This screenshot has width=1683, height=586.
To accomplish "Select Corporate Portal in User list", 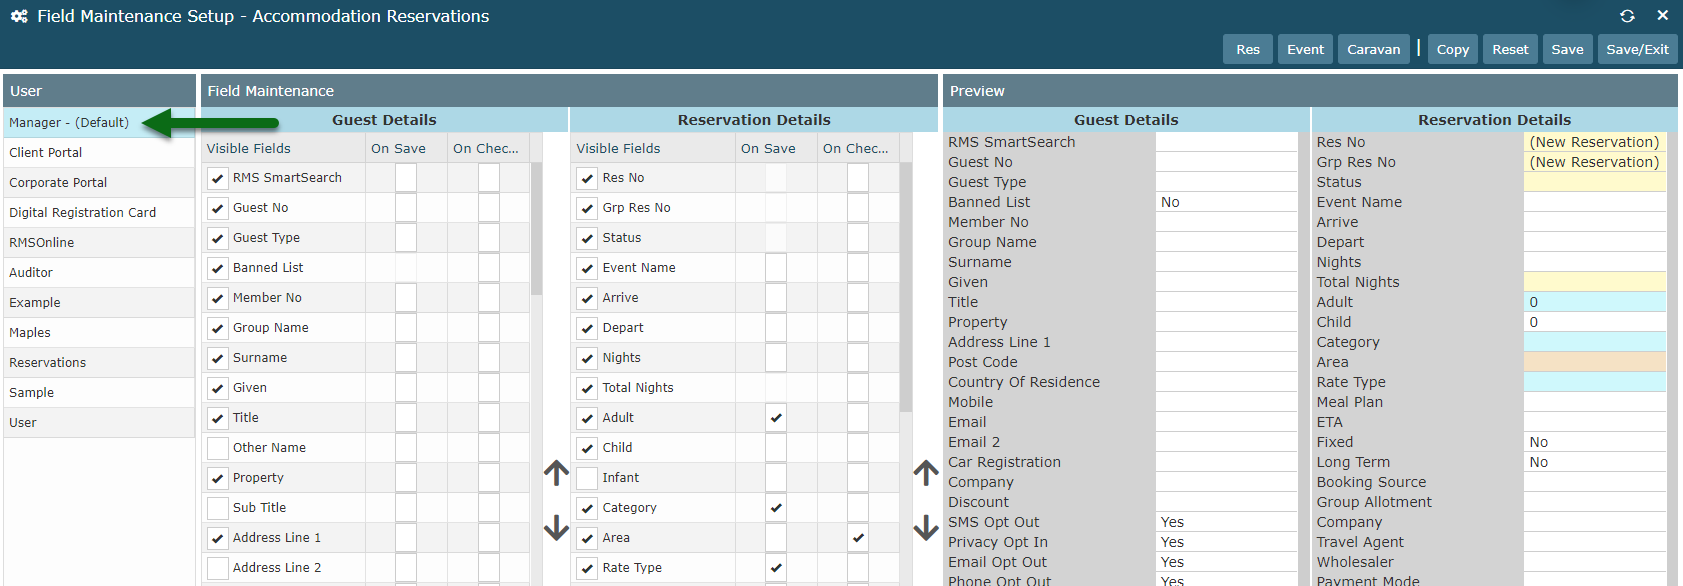I will [x=99, y=182].
